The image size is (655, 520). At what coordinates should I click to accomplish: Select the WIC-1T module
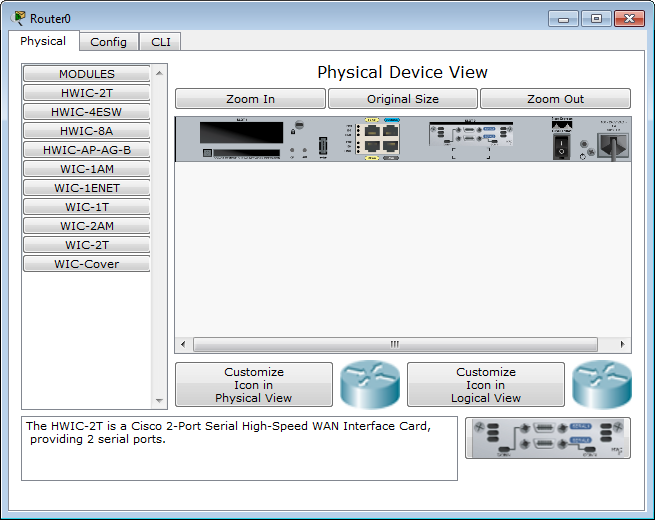(87, 207)
